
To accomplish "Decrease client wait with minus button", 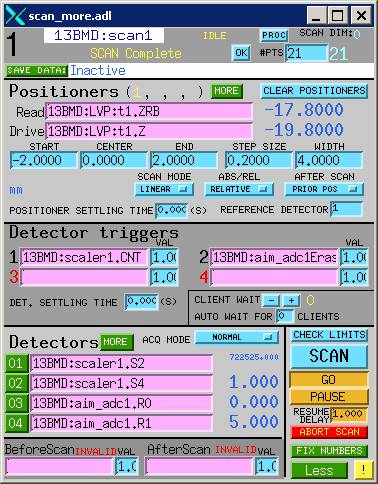I will pyautogui.click(x=271, y=300).
